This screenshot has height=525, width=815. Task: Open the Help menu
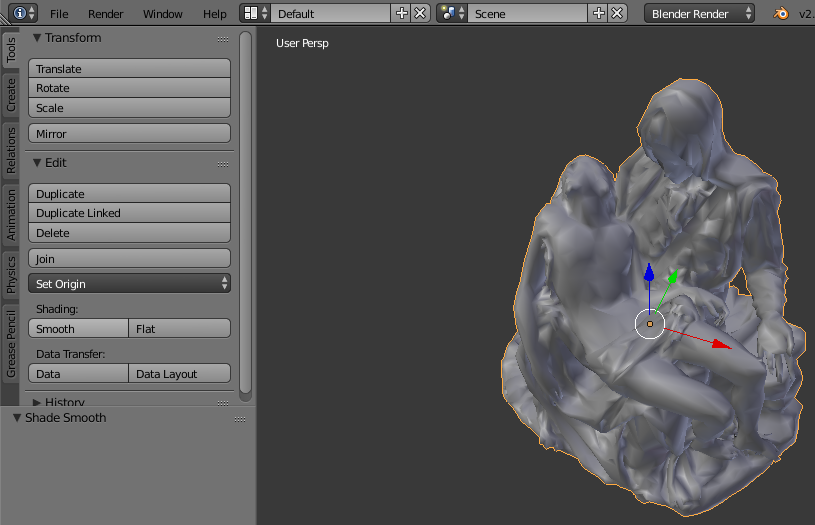click(x=215, y=14)
